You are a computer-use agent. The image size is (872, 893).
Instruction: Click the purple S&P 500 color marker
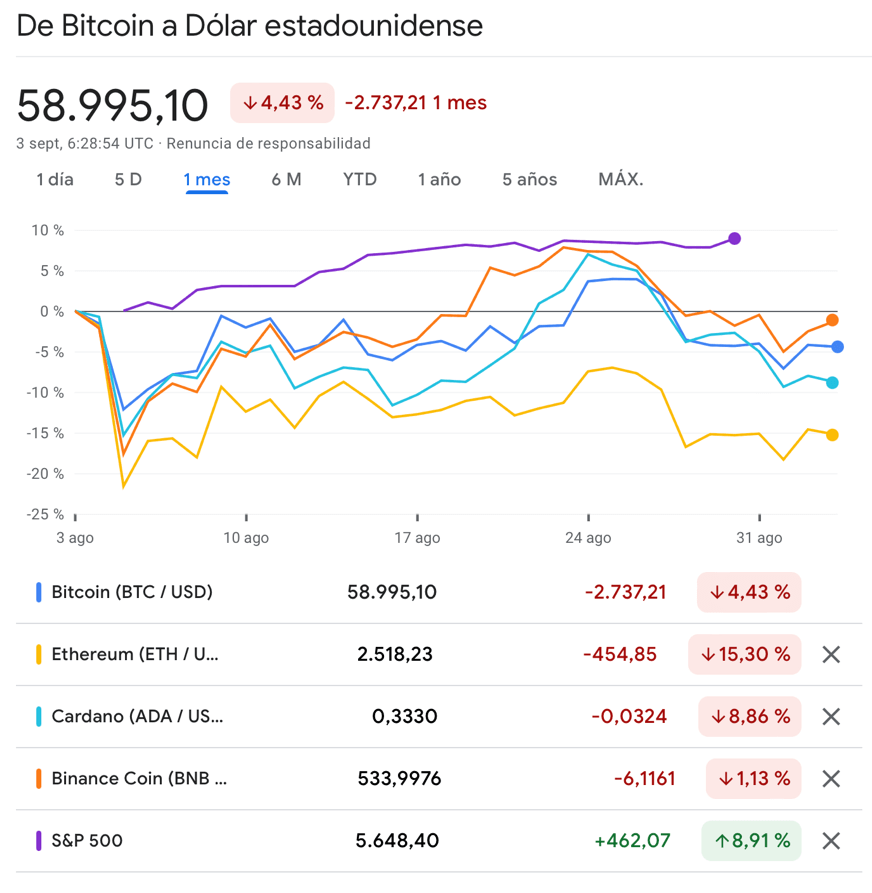tap(39, 841)
